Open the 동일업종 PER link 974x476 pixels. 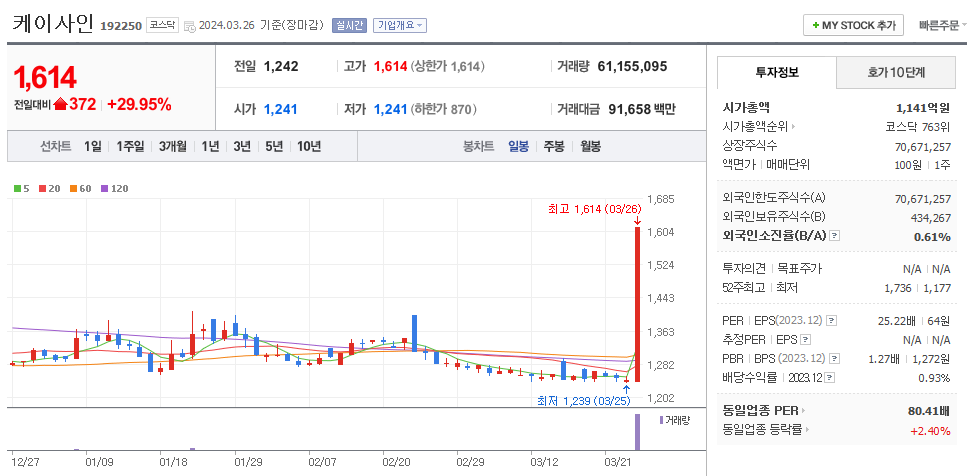[760, 411]
